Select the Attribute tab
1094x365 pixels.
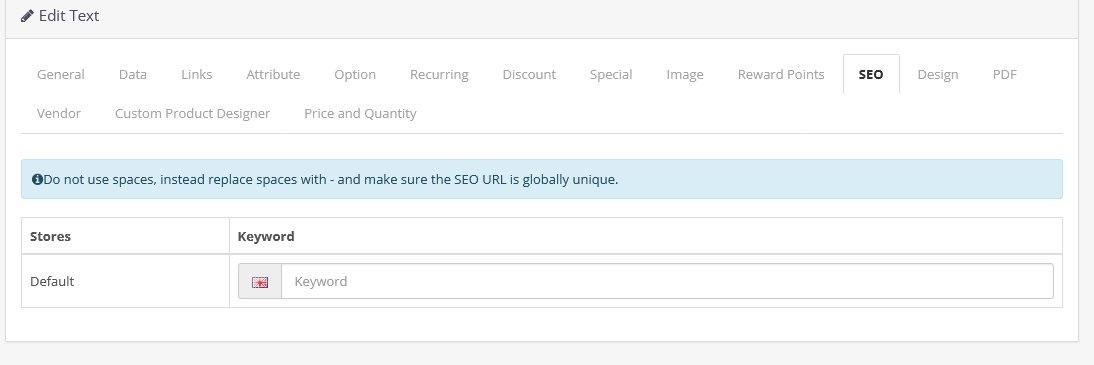273,74
